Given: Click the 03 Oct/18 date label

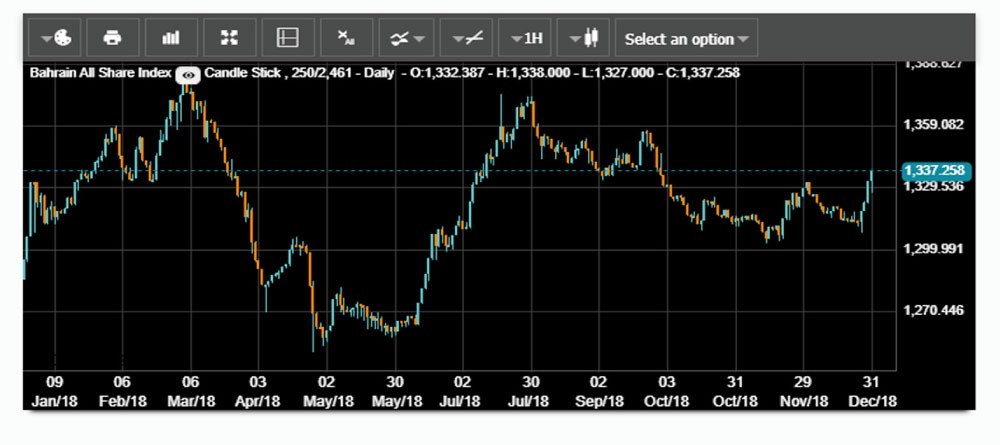Looking at the screenshot, I should pyautogui.click(x=666, y=391).
